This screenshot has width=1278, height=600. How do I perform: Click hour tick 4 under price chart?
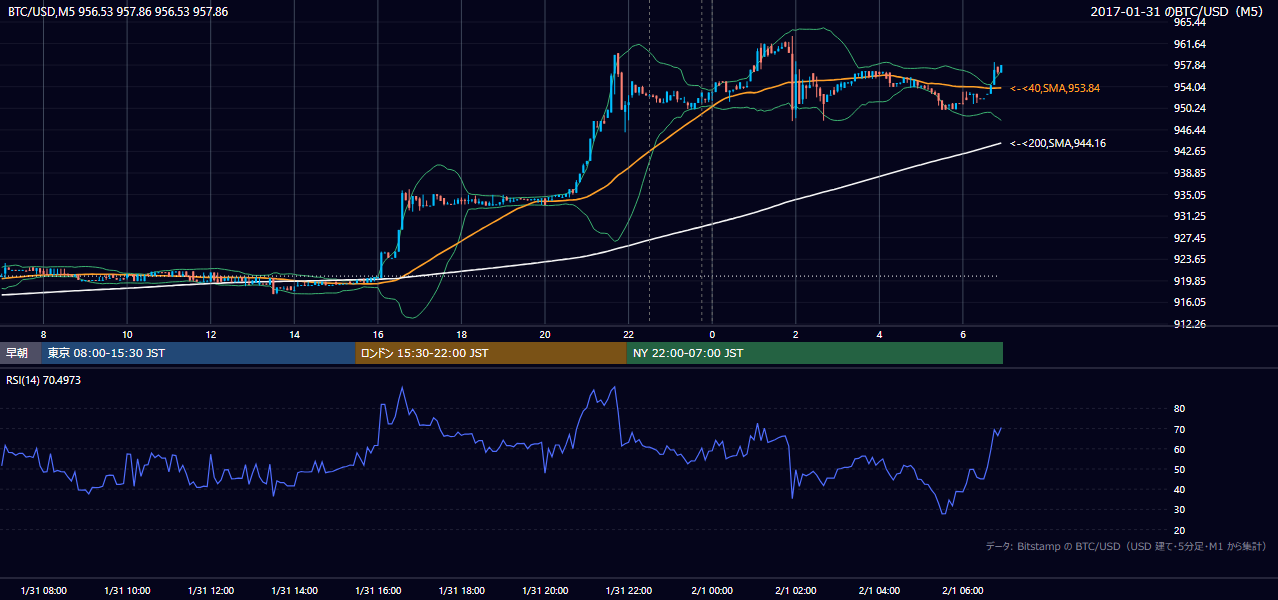(879, 334)
